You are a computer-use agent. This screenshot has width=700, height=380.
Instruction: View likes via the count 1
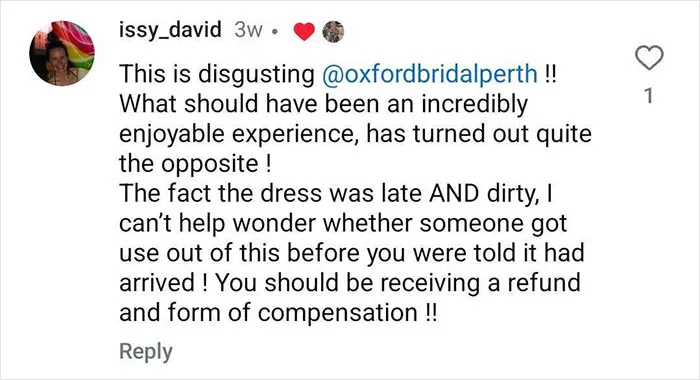point(649,96)
